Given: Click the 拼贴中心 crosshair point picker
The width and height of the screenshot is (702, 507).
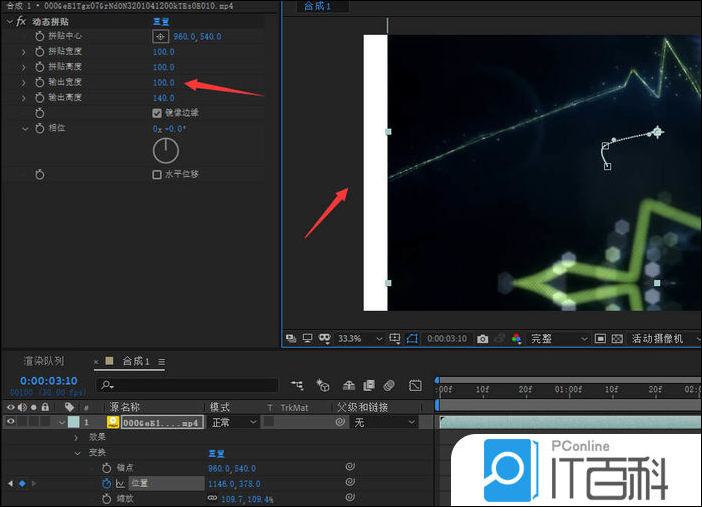Looking at the screenshot, I should 161,36.
